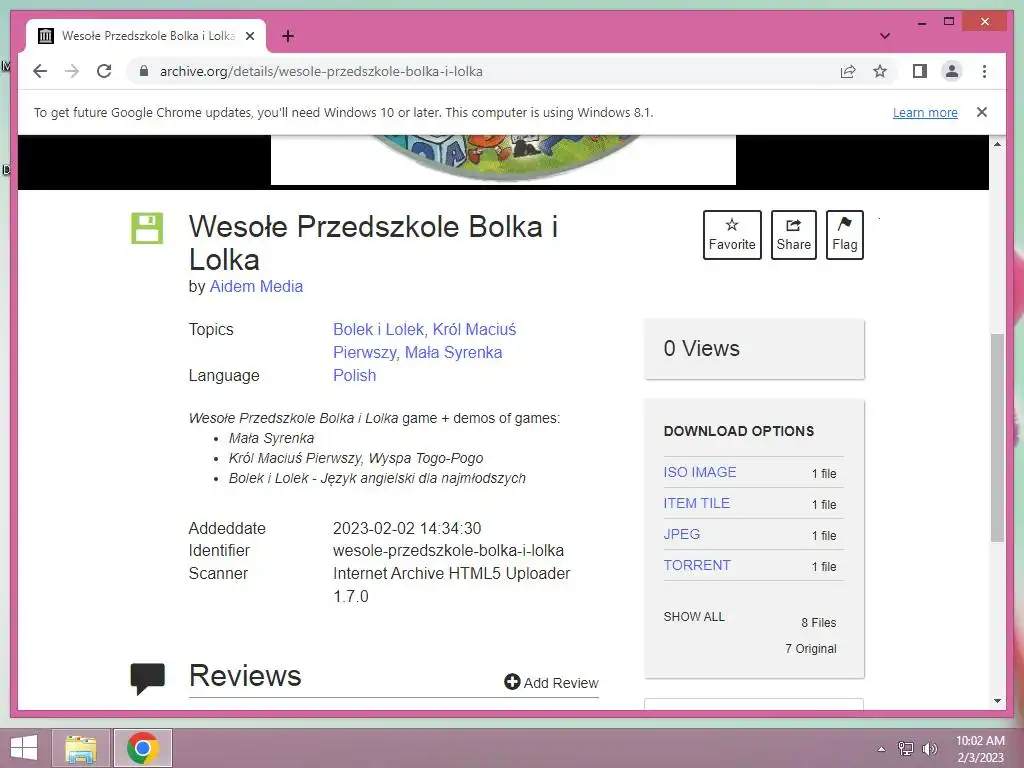Open the Chrome side panel icon
Screen dimensions: 1024x768
tap(920, 71)
